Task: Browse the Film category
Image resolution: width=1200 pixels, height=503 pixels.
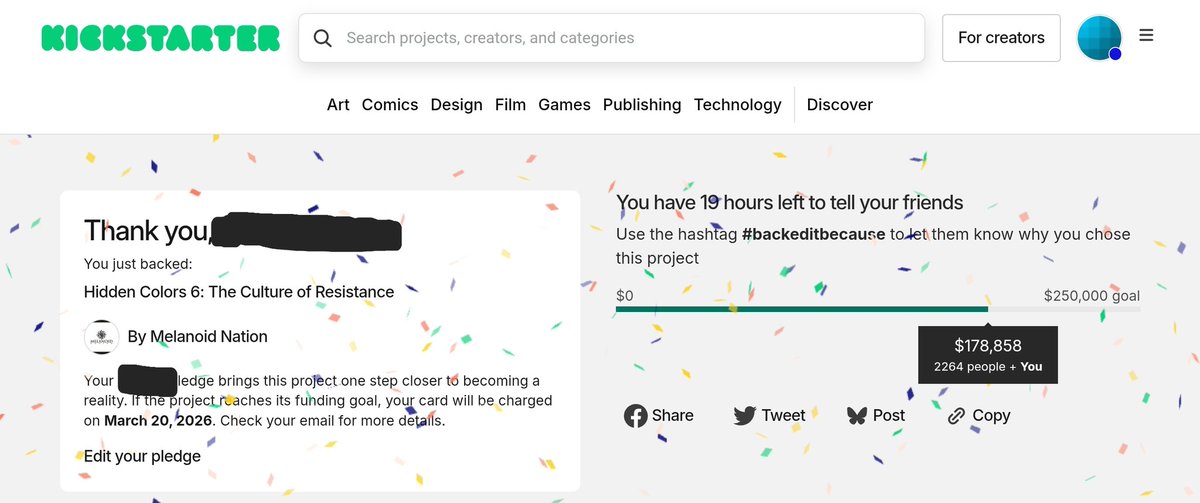Action: pyautogui.click(x=510, y=104)
